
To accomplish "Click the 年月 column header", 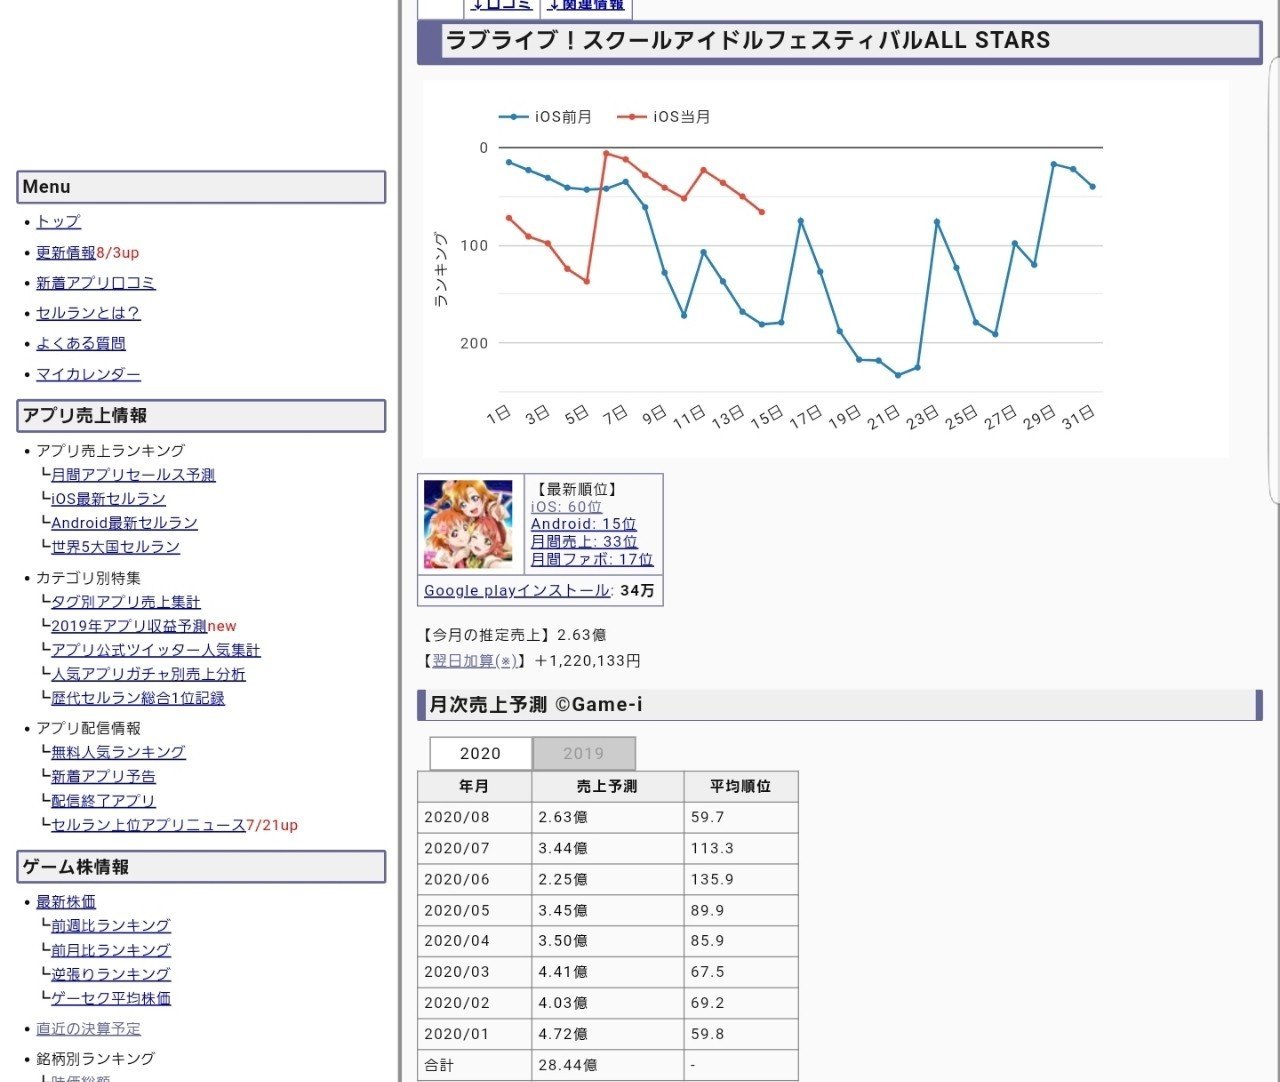I will 474,787.
